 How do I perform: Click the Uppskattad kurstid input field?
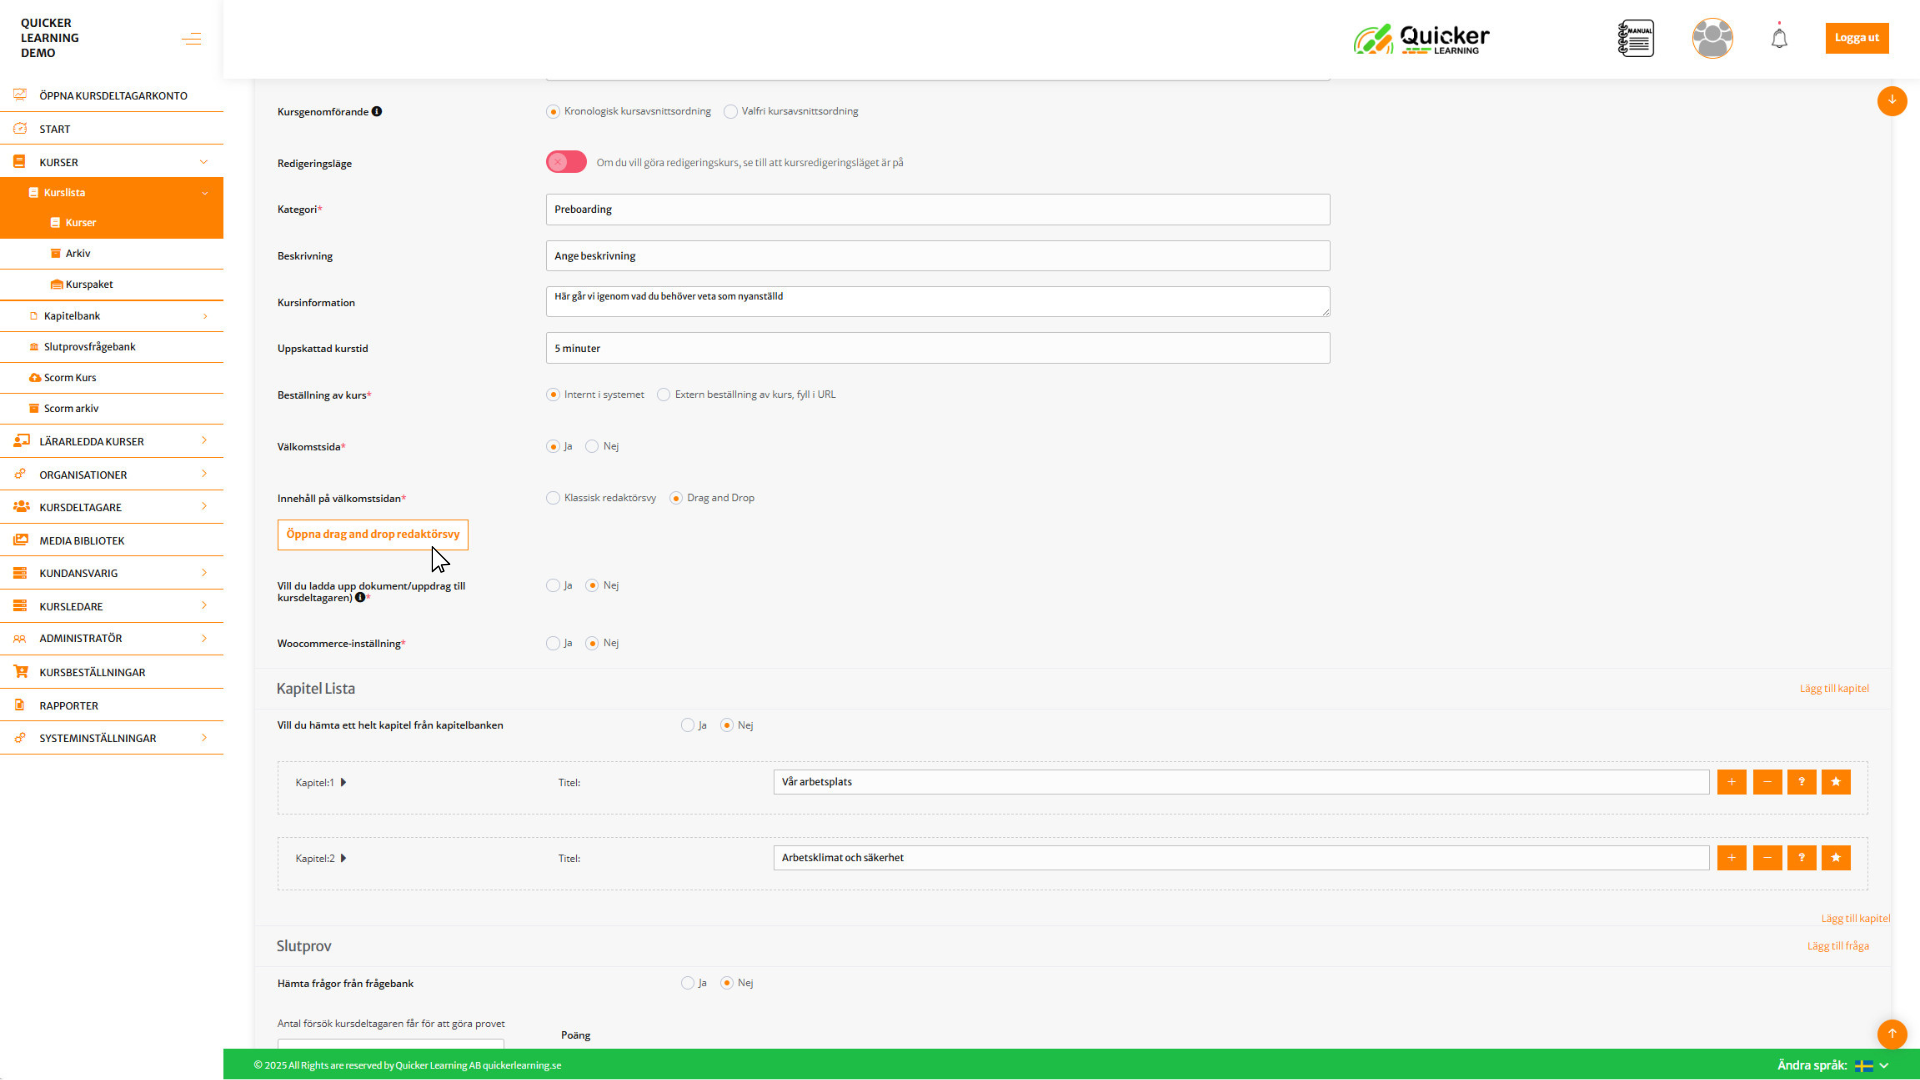coord(937,348)
